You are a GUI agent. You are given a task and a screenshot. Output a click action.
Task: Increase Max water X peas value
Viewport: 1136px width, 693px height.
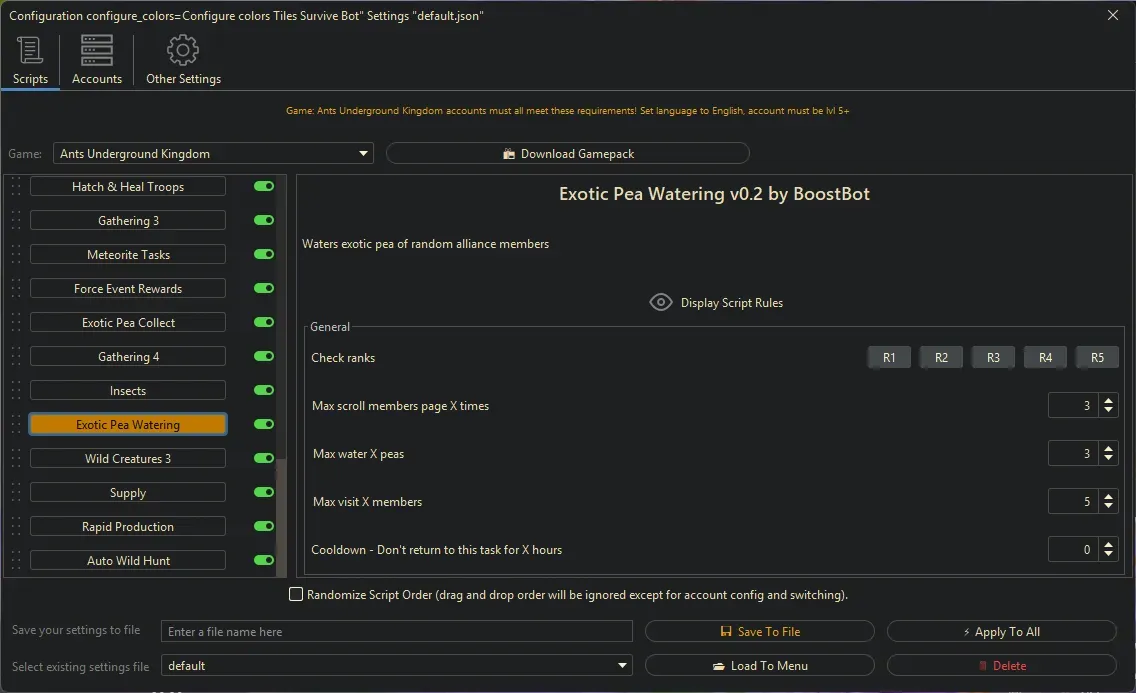[1108, 449]
